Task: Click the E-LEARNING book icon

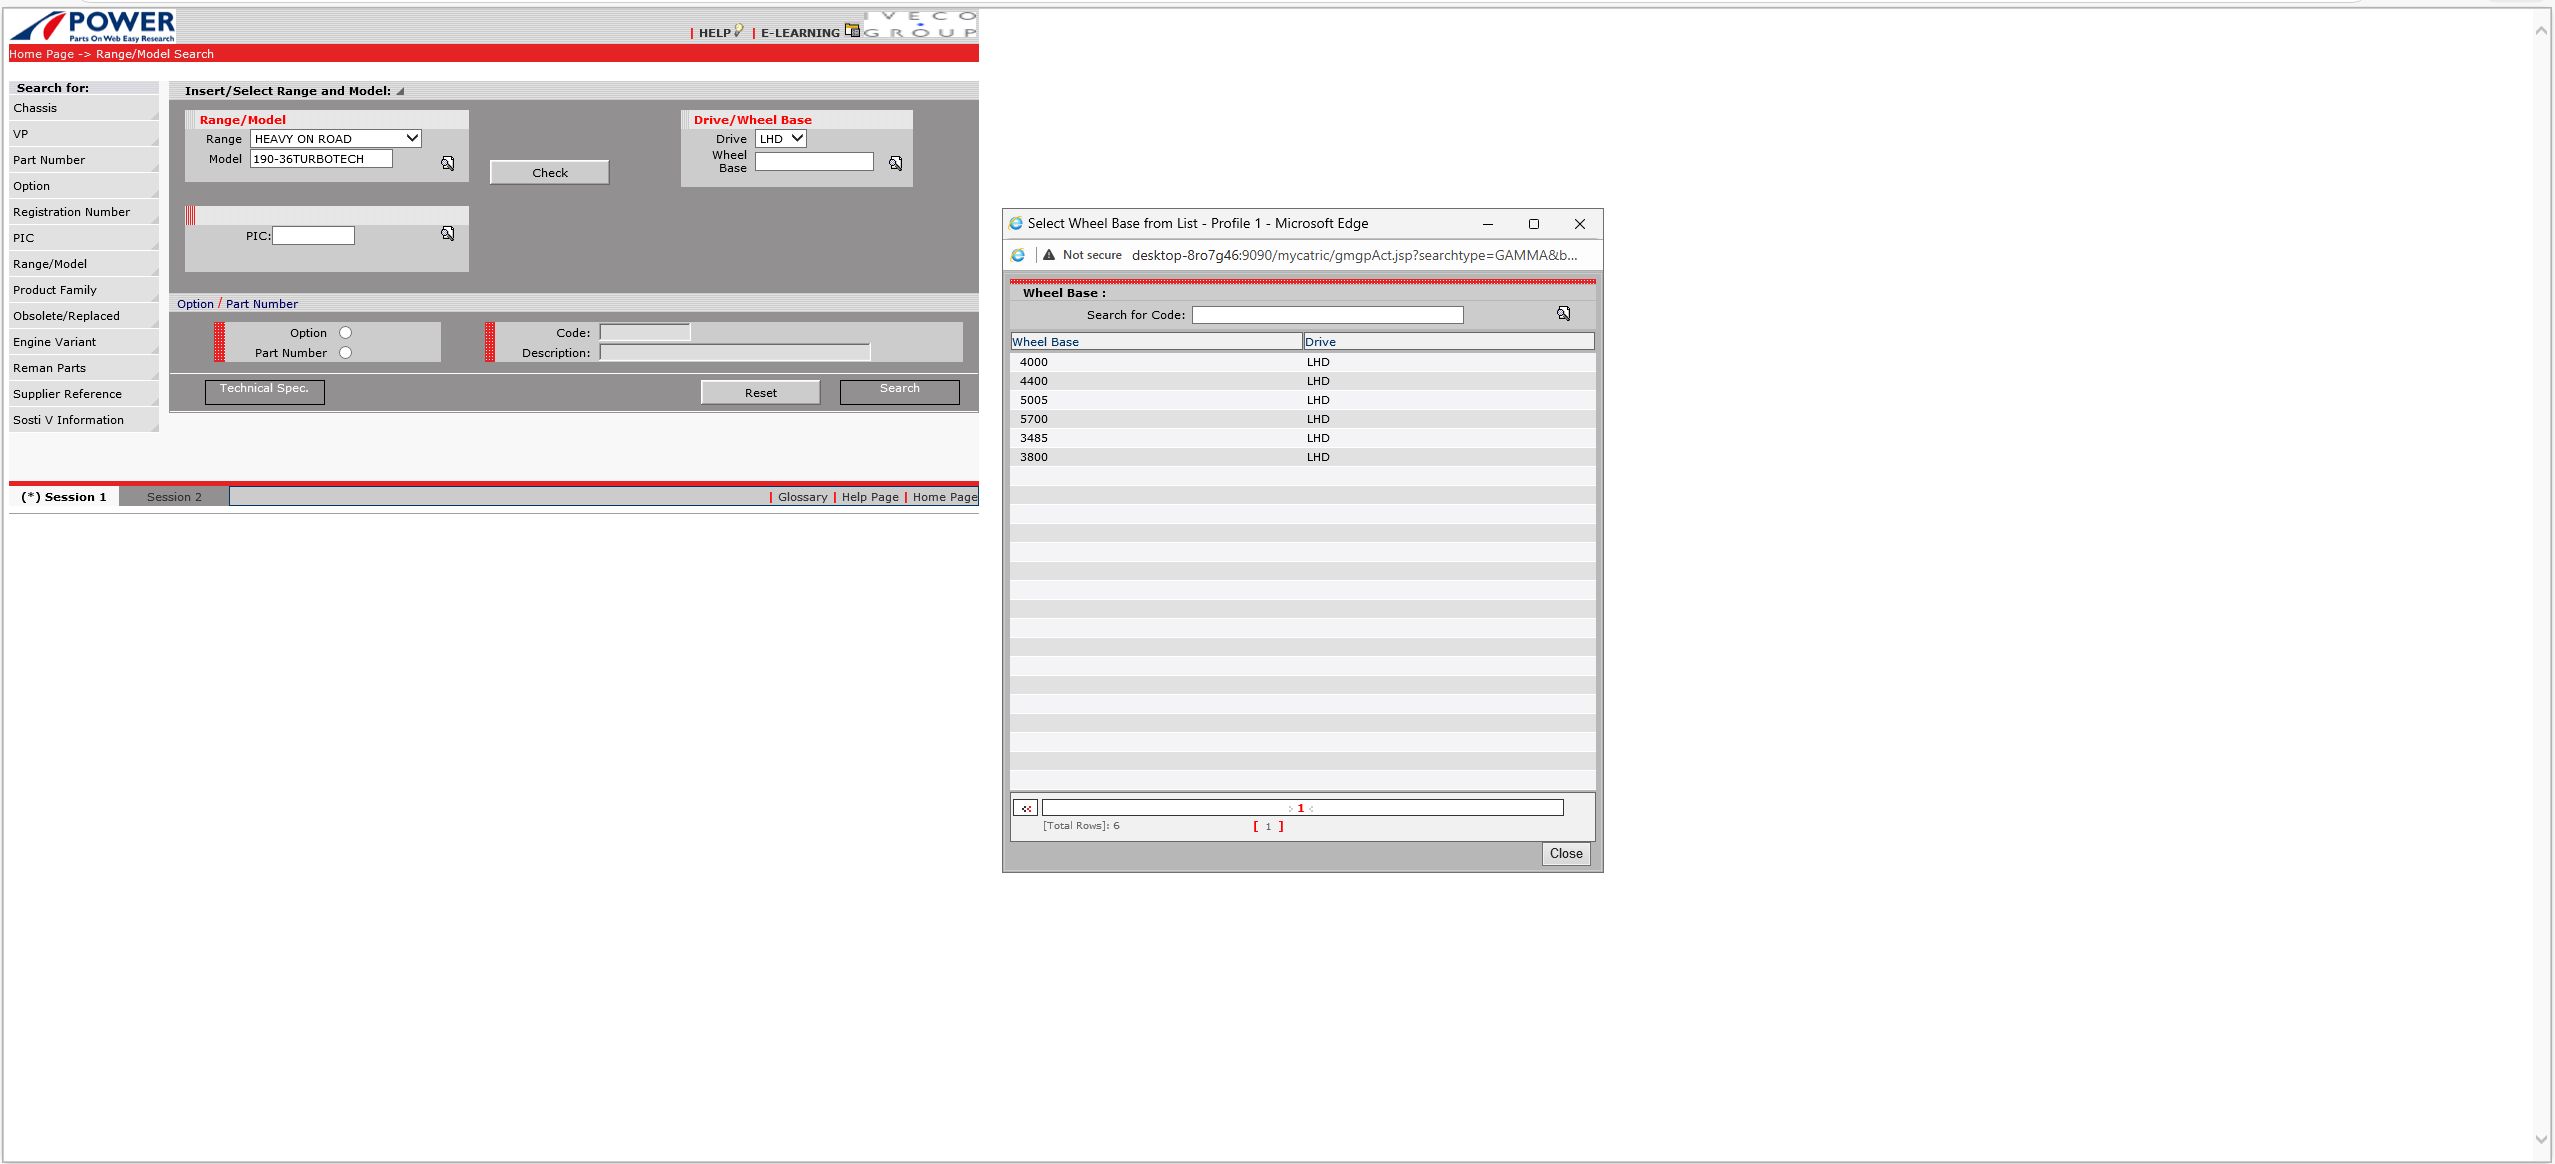Action: (852, 30)
